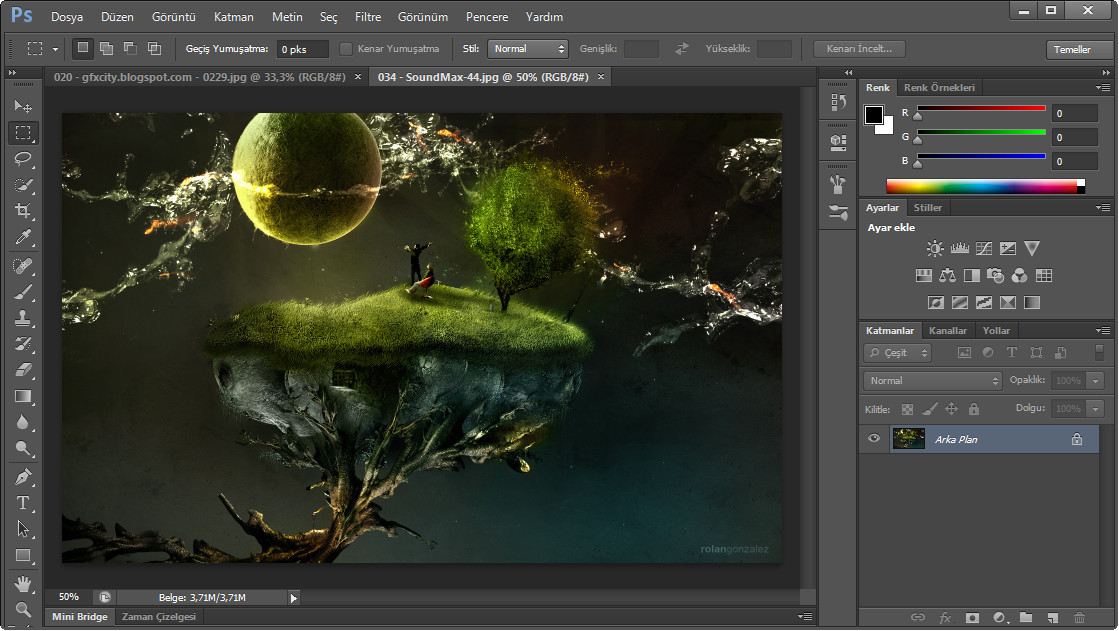Select the Crop tool
Viewport: 1119px width, 631px height.
click(23, 211)
